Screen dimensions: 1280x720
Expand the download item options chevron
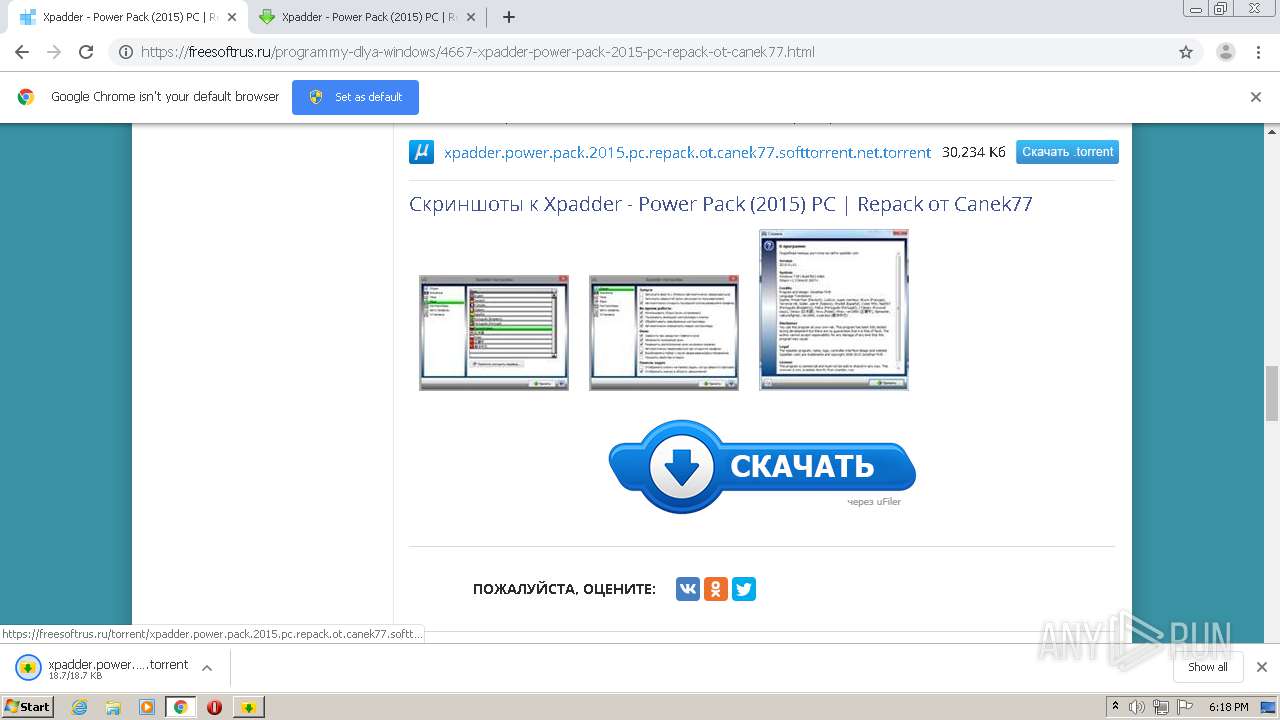(207, 668)
